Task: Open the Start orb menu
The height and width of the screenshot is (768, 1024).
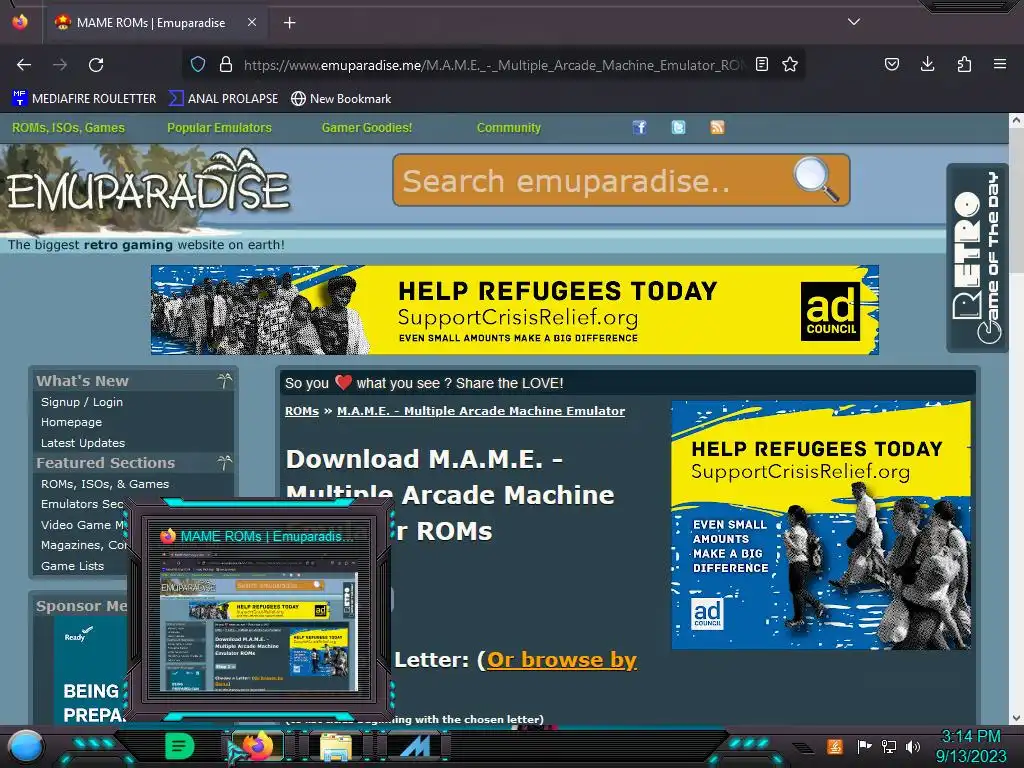Action: tap(26, 747)
